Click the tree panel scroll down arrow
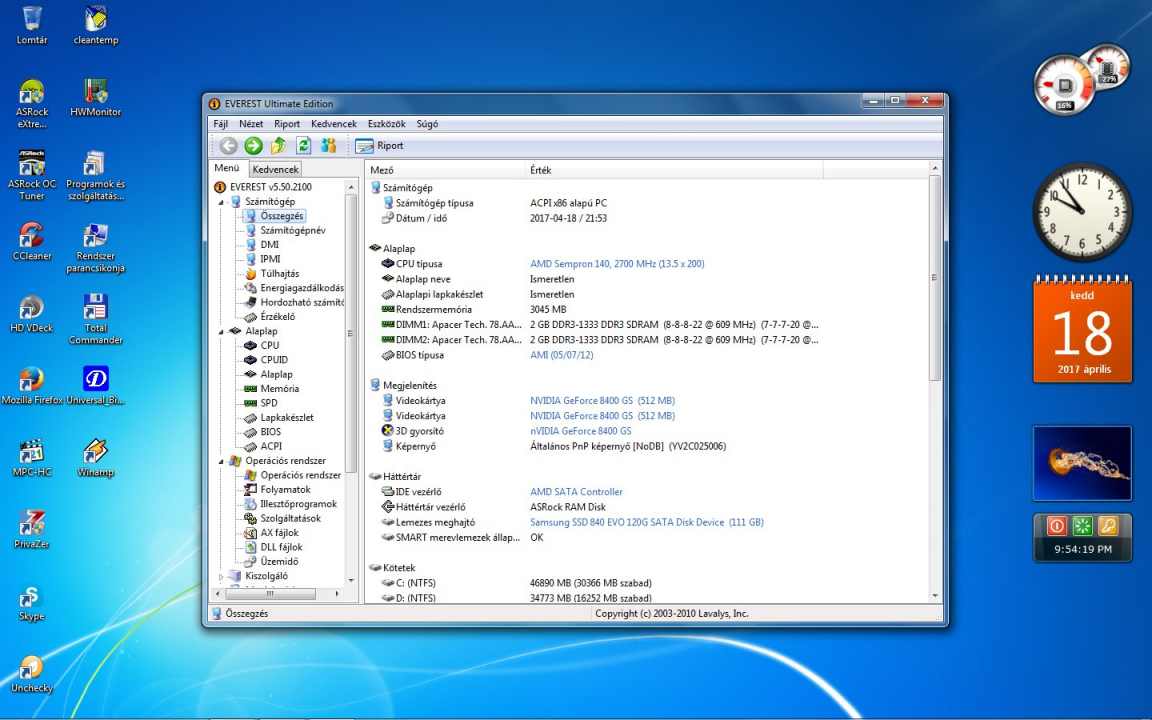1152x720 pixels. click(350, 580)
